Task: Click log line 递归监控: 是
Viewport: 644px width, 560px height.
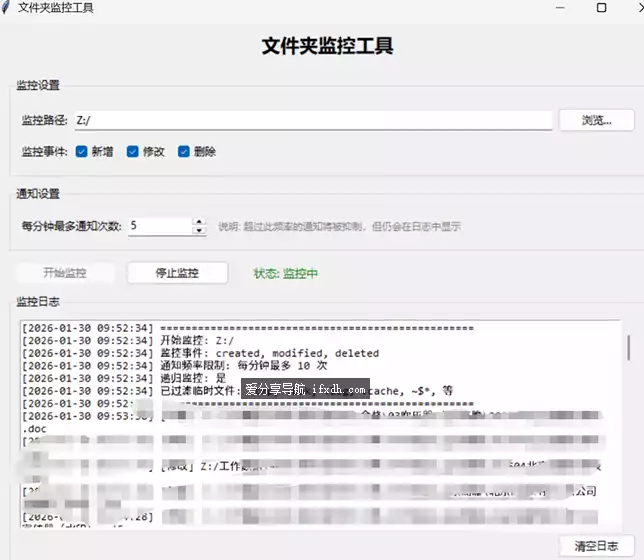Action: [x=124, y=378]
